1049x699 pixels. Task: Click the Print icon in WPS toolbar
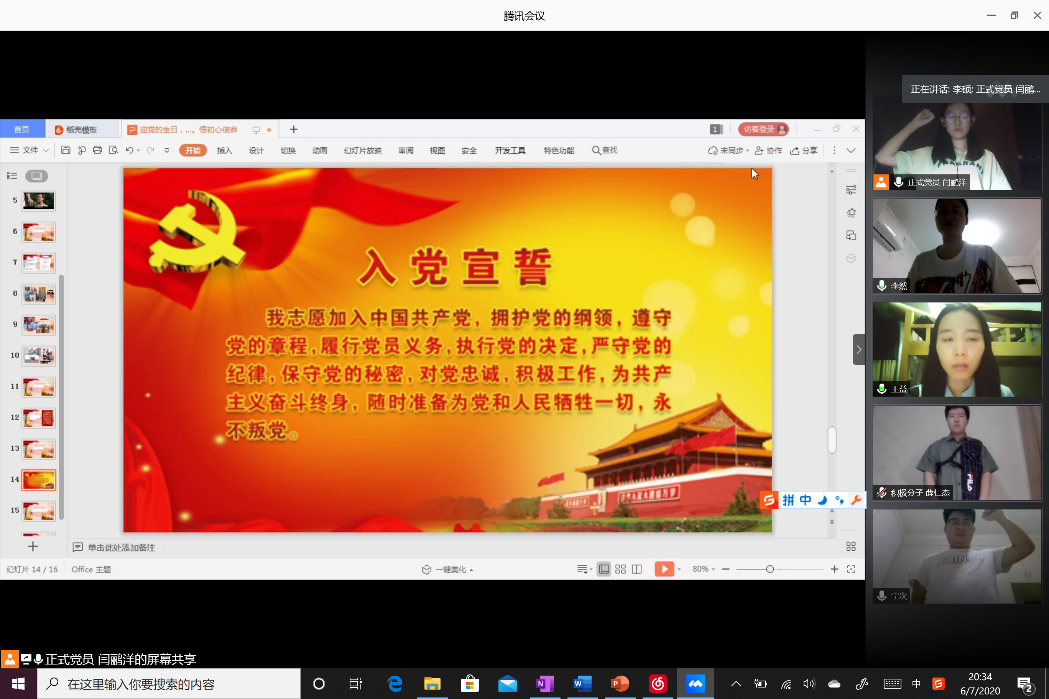(98, 151)
